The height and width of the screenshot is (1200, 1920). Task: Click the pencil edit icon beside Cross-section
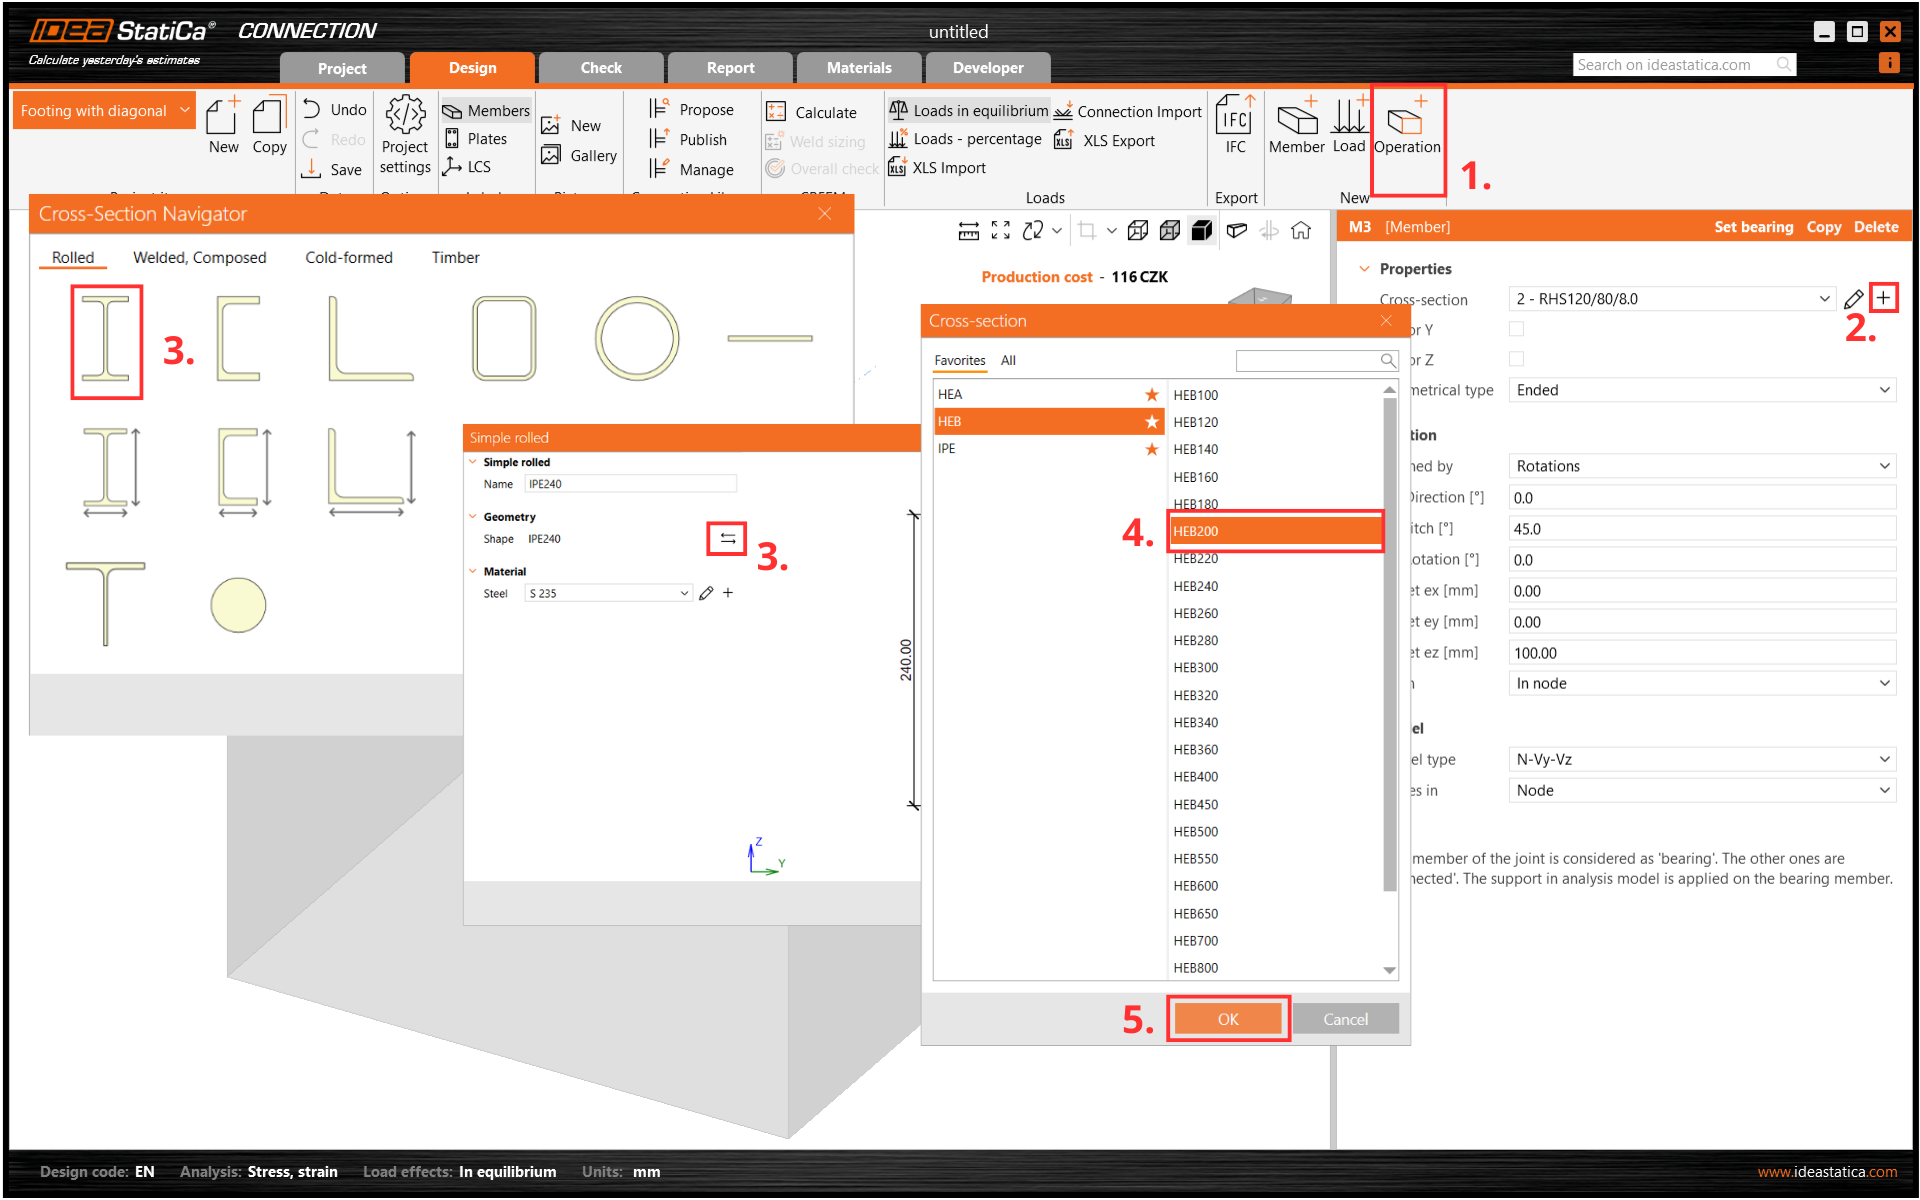pyautogui.click(x=1853, y=299)
